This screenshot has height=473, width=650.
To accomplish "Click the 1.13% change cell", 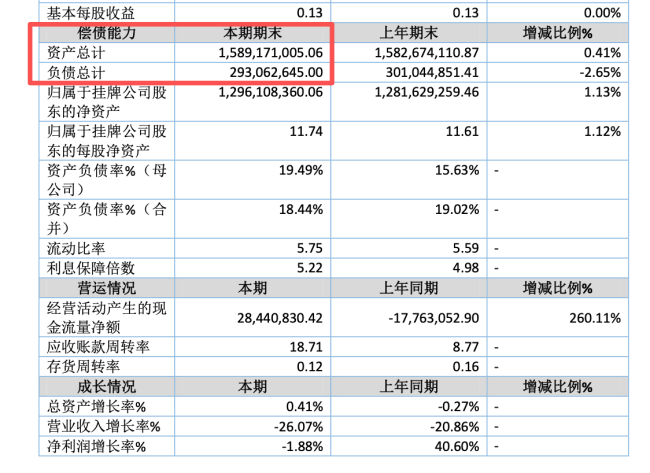I will [x=602, y=92].
